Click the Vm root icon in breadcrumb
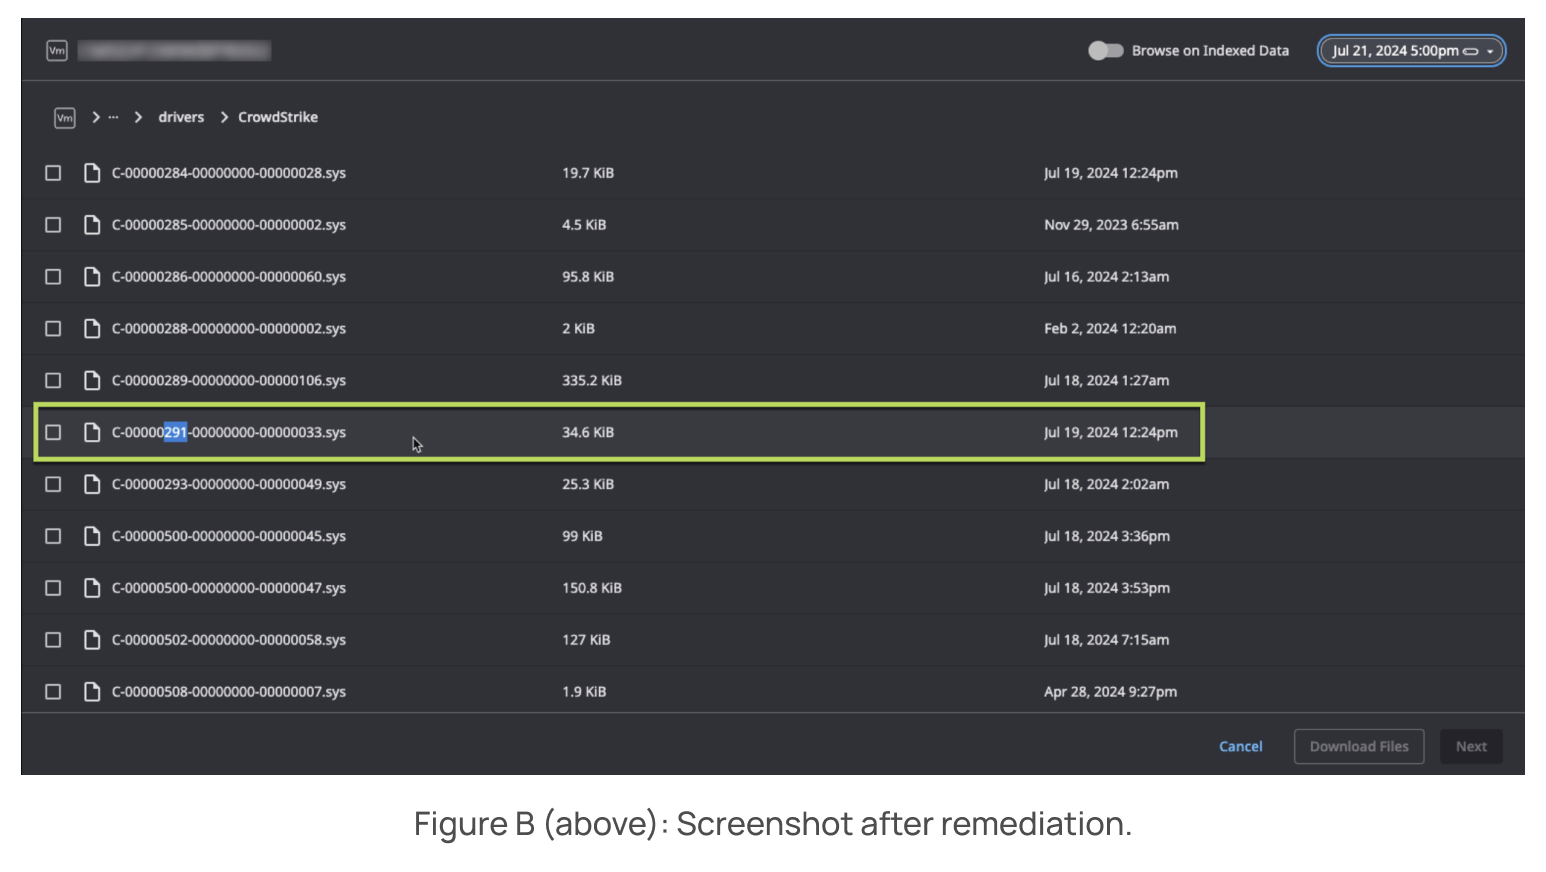 point(64,118)
